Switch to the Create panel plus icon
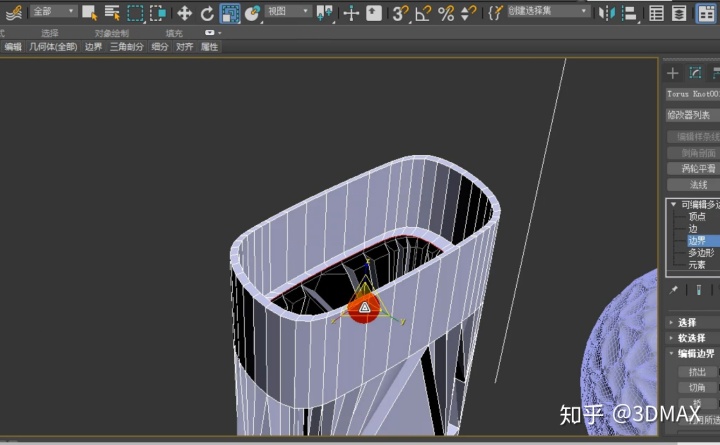Screen dimensions: 720x445 click(x=673, y=73)
